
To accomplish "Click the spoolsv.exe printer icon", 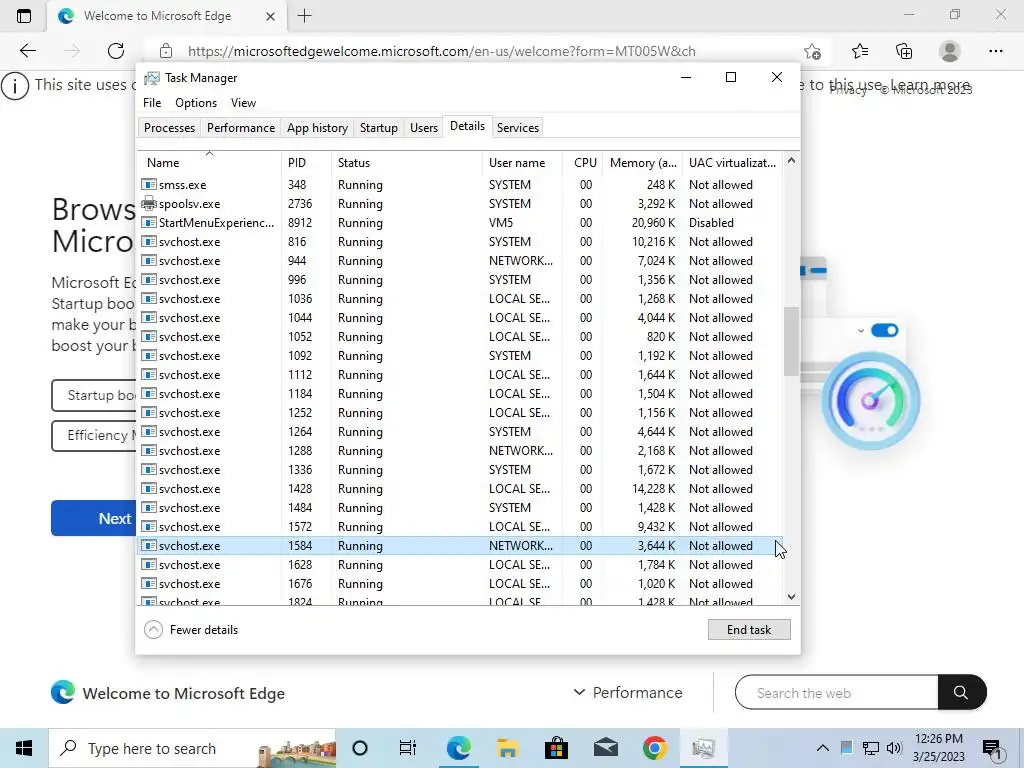I will pos(149,203).
